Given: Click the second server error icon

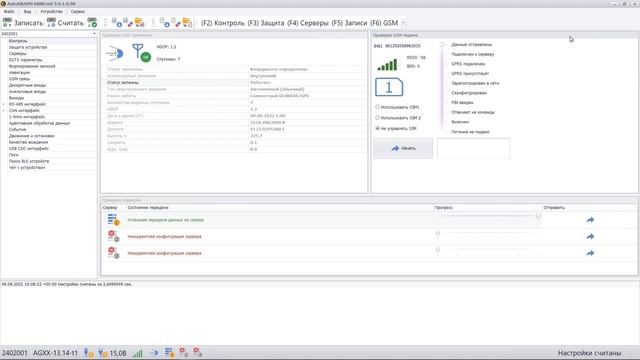Looking at the screenshot, I should point(113,236).
